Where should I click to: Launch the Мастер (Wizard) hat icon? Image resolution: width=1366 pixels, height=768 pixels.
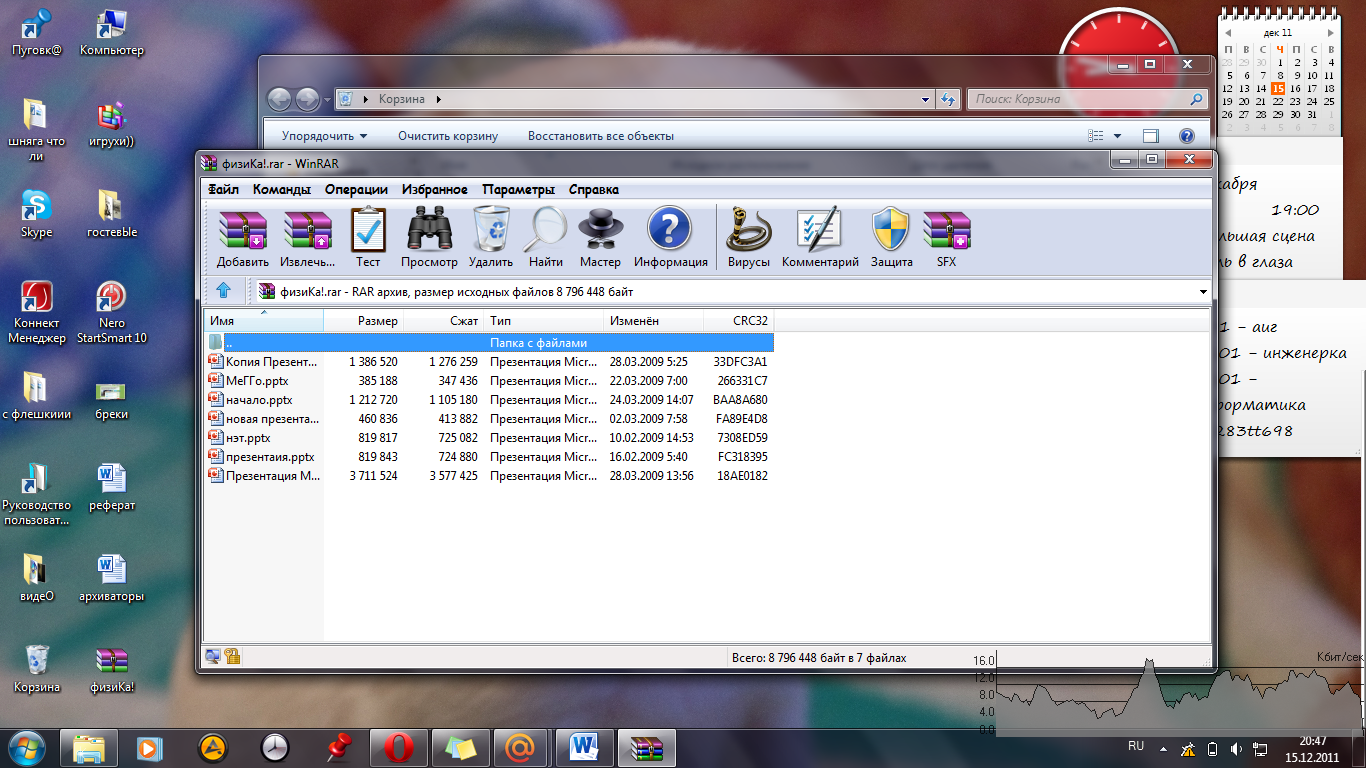pos(601,237)
